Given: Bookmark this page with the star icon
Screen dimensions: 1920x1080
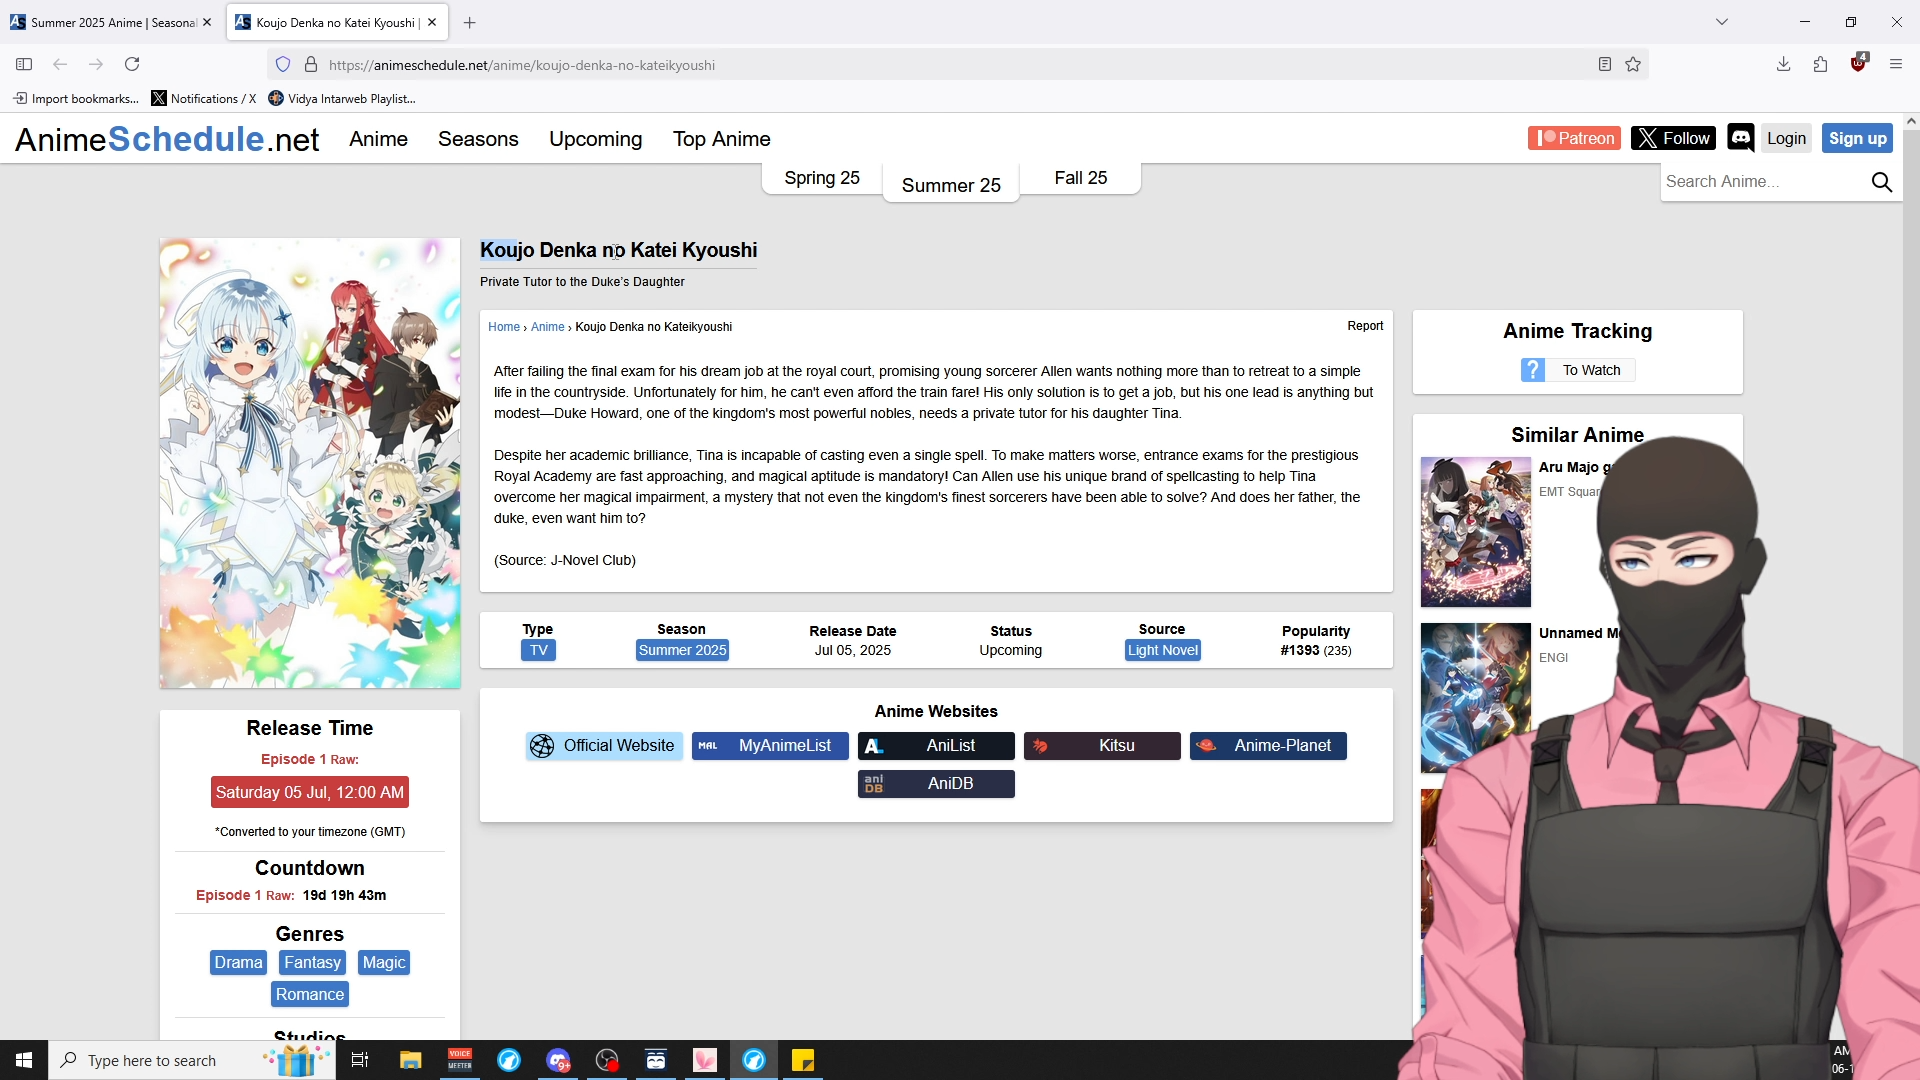Looking at the screenshot, I should 1633,64.
